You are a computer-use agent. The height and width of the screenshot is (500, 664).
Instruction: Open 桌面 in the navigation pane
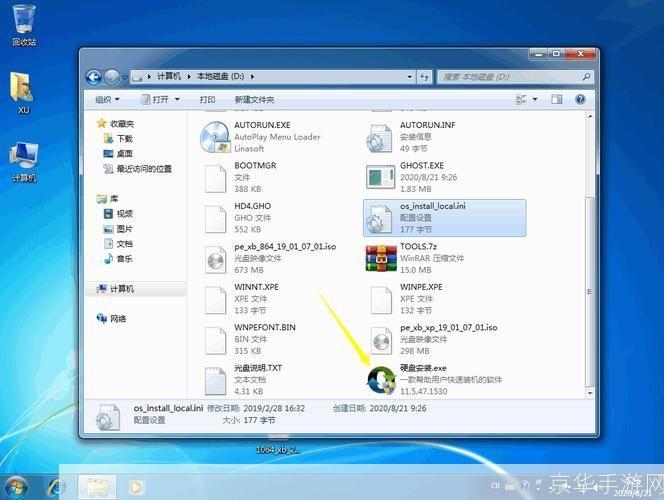(x=124, y=153)
